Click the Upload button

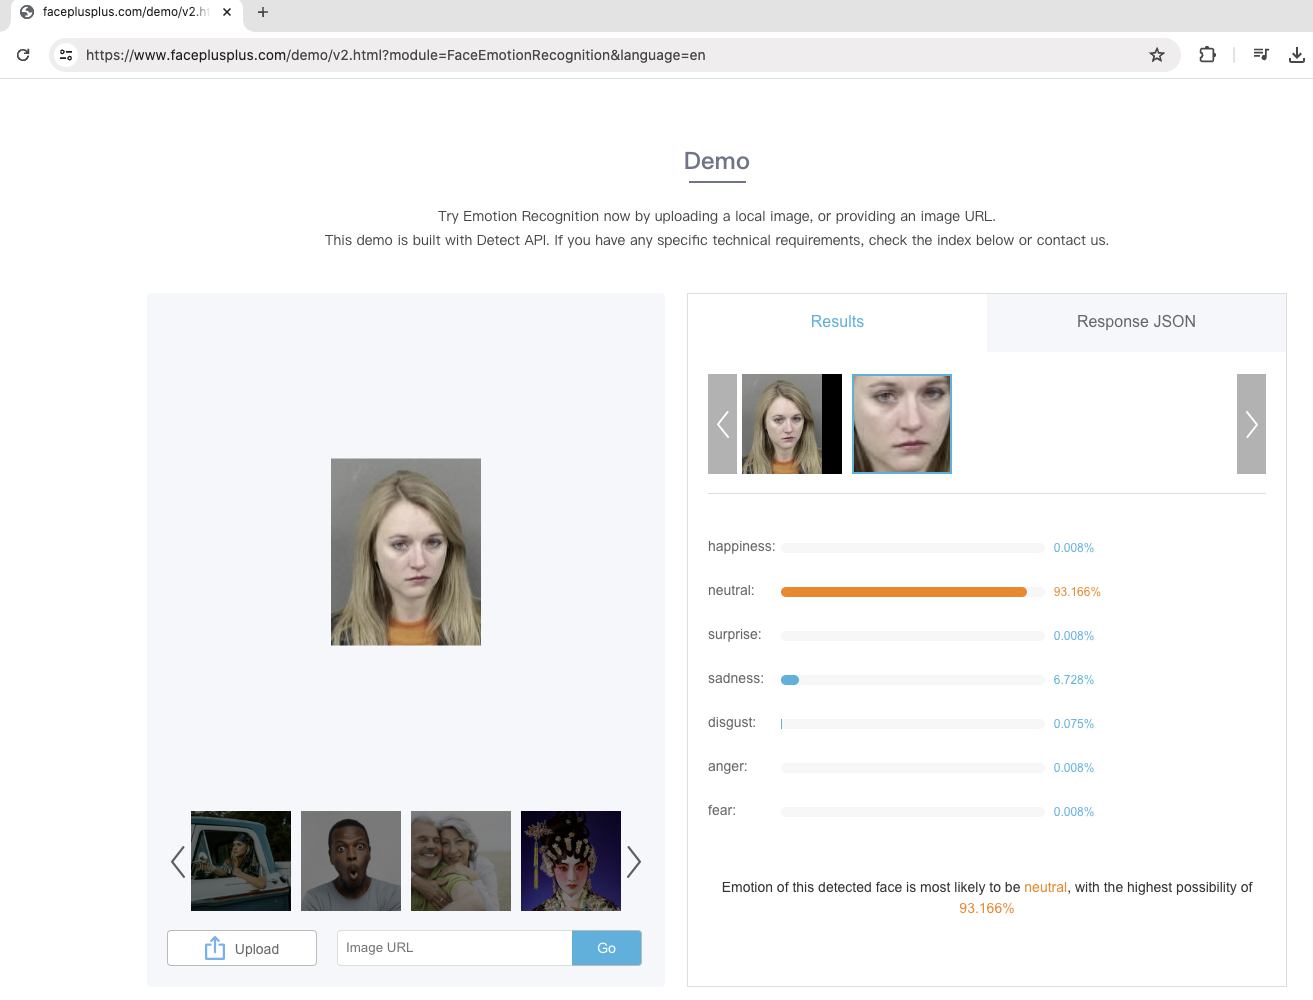coord(242,948)
